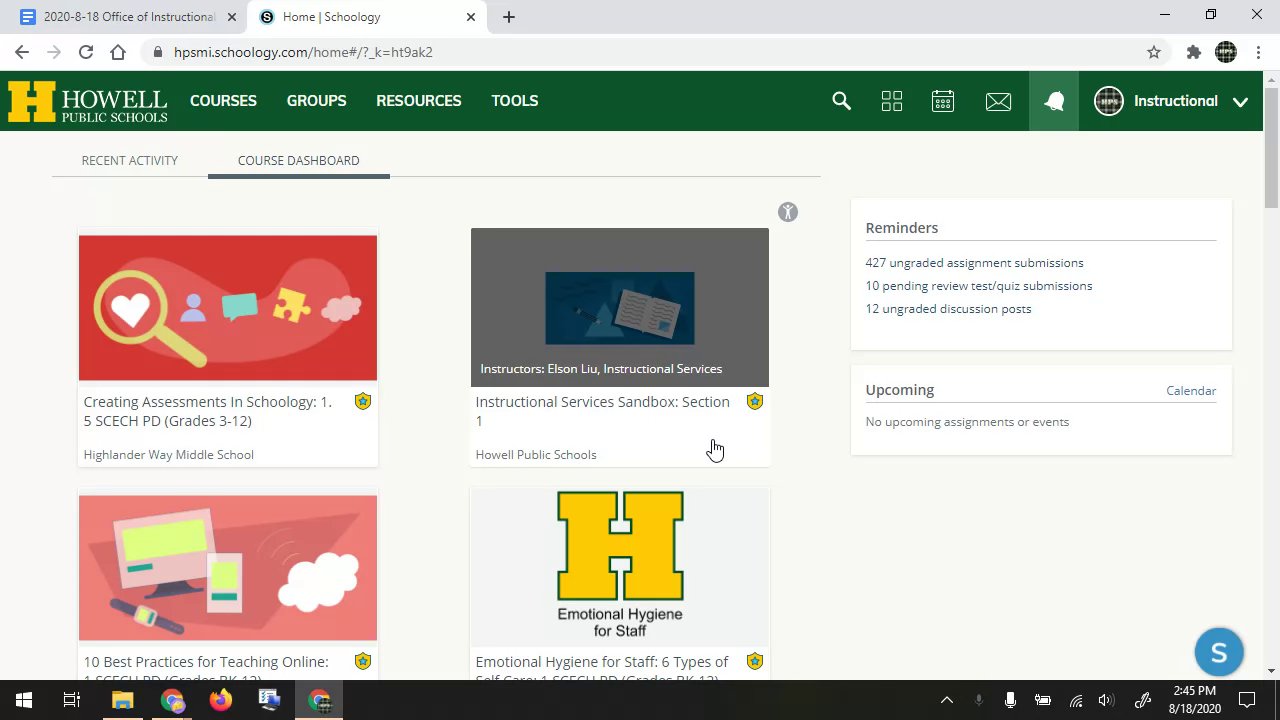1280x720 pixels.
Task: Click badge icon beside 10 Best Practices course
Action: (363, 661)
